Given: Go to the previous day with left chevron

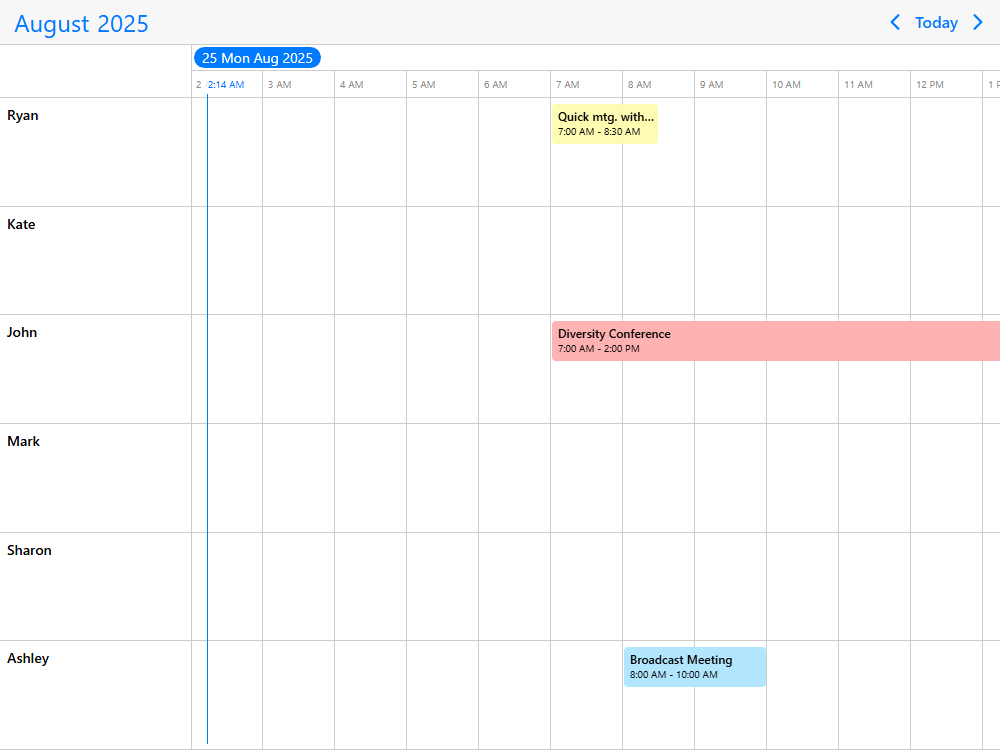Looking at the screenshot, I should coord(895,22).
